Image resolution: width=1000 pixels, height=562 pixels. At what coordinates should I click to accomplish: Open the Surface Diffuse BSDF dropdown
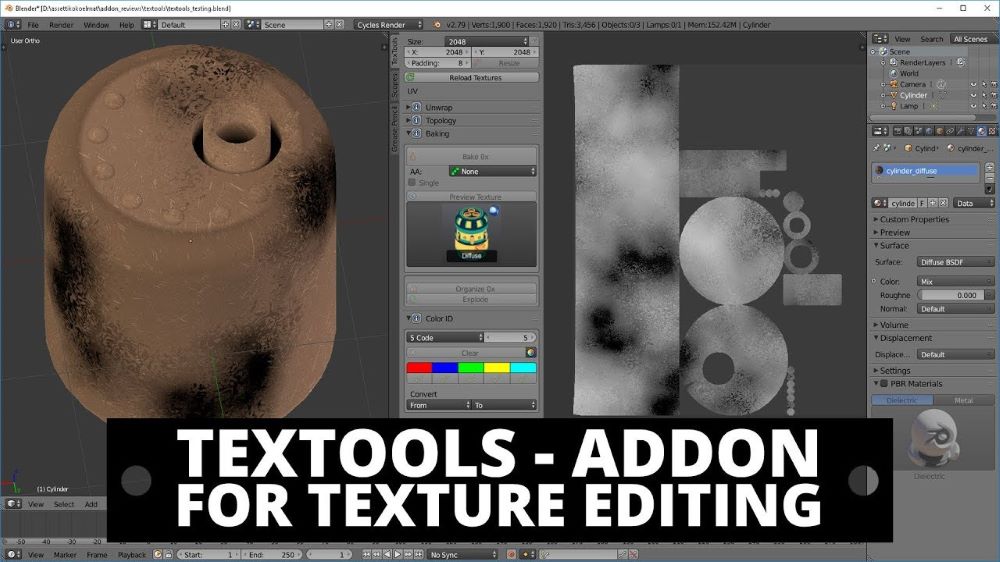(955, 262)
